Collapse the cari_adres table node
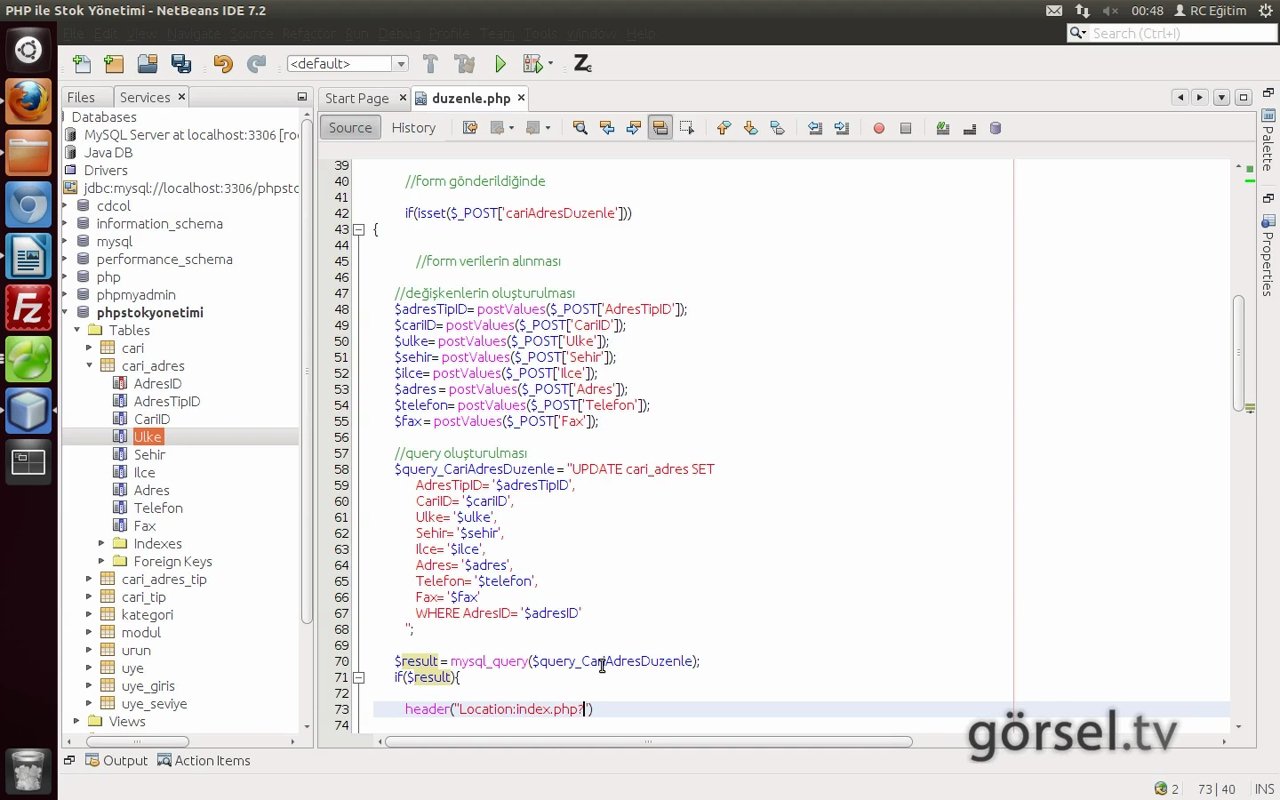 click(90, 366)
